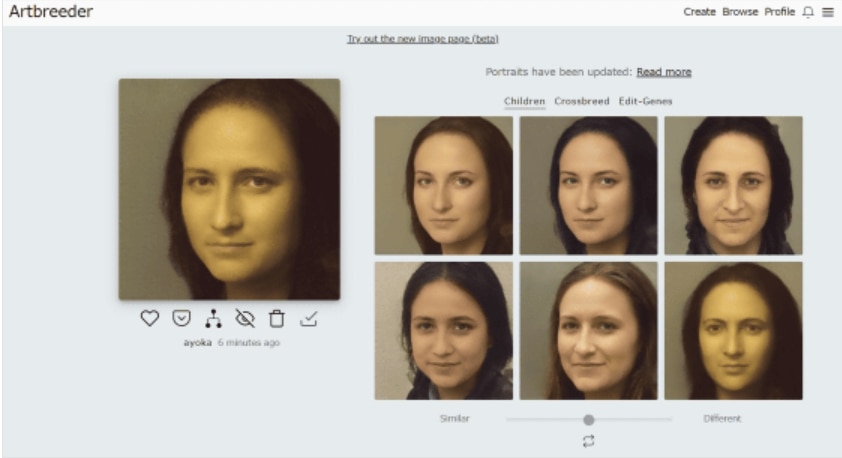842x458 pixels.
Task: Click the Similar–Different slider handle
Action: click(x=589, y=419)
